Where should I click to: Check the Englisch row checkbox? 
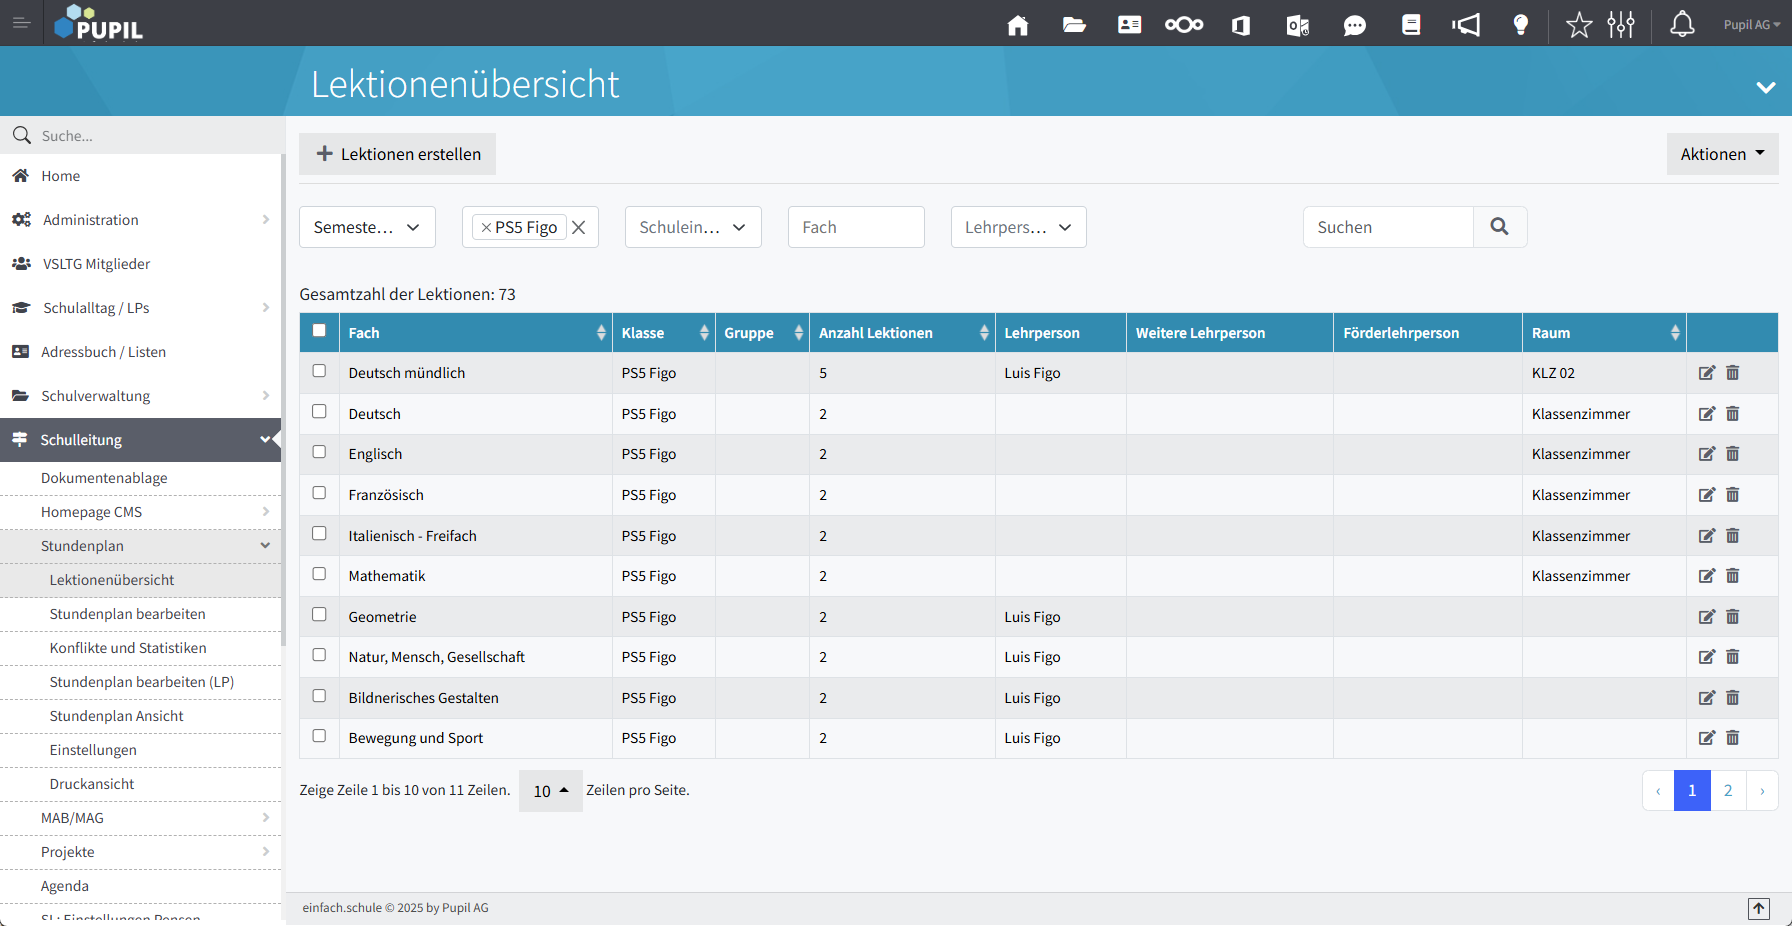coord(319,452)
